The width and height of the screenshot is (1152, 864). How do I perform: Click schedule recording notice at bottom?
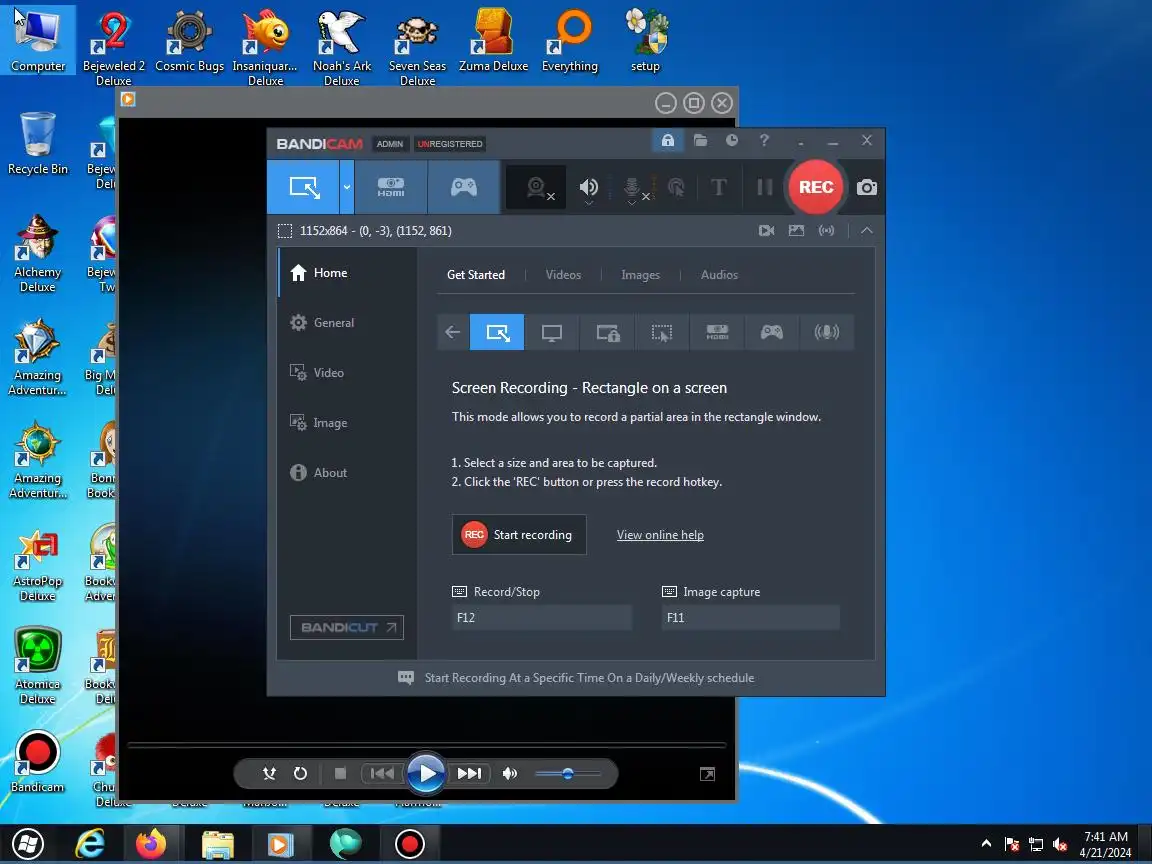tap(576, 678)
